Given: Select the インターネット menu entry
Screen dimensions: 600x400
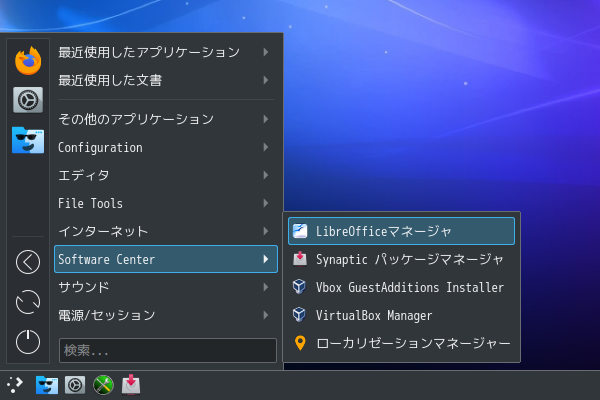Looking at the screenshot, I should click(x=166, y=231).
